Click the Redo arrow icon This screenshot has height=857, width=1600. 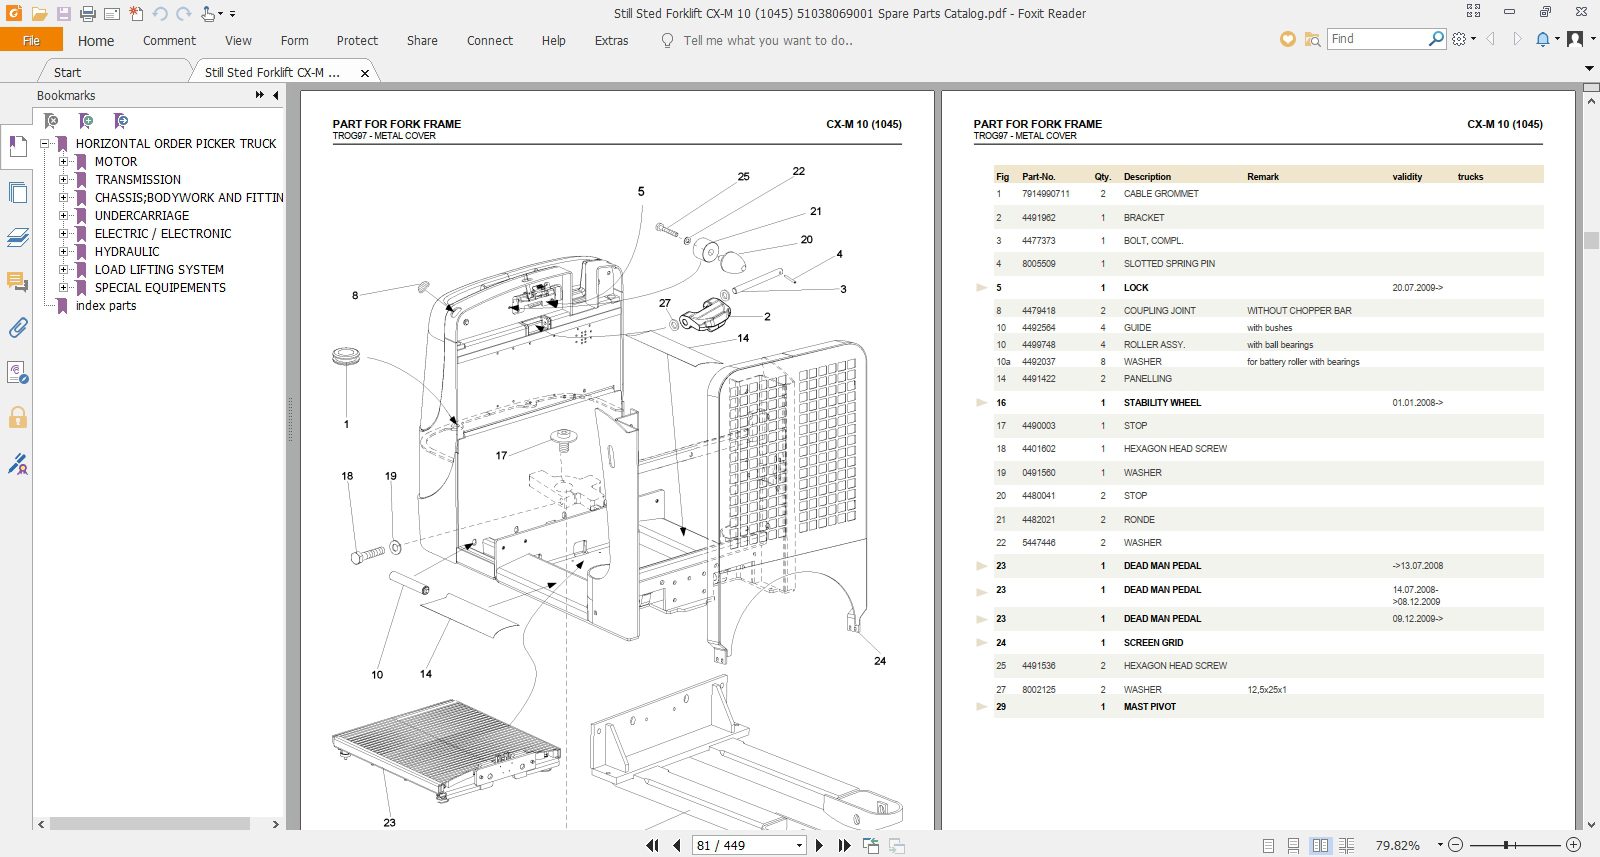pyautogui.click(x=184, y=14)
